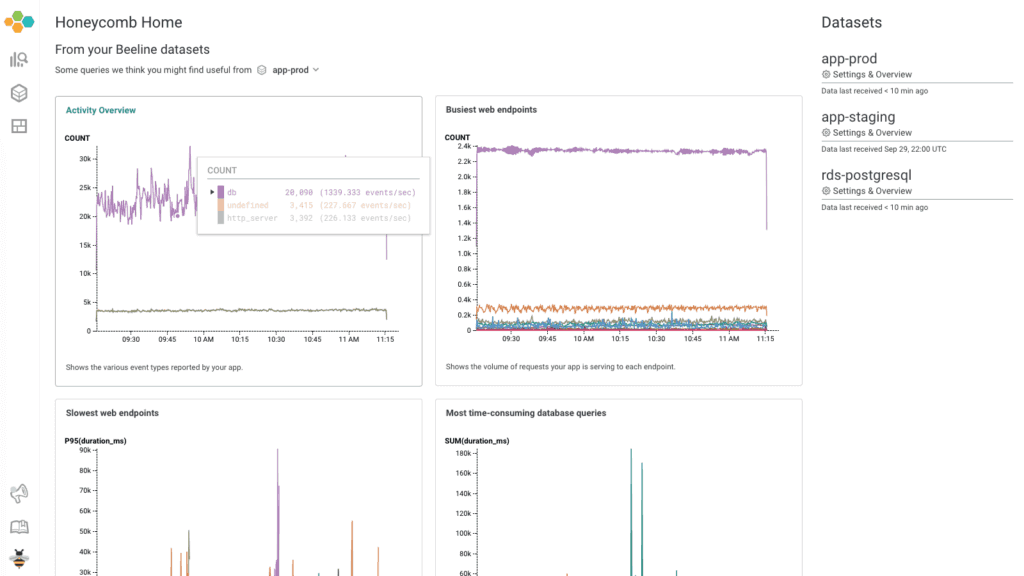
Task: Click the bee account icon
Action: coord(19,559)
